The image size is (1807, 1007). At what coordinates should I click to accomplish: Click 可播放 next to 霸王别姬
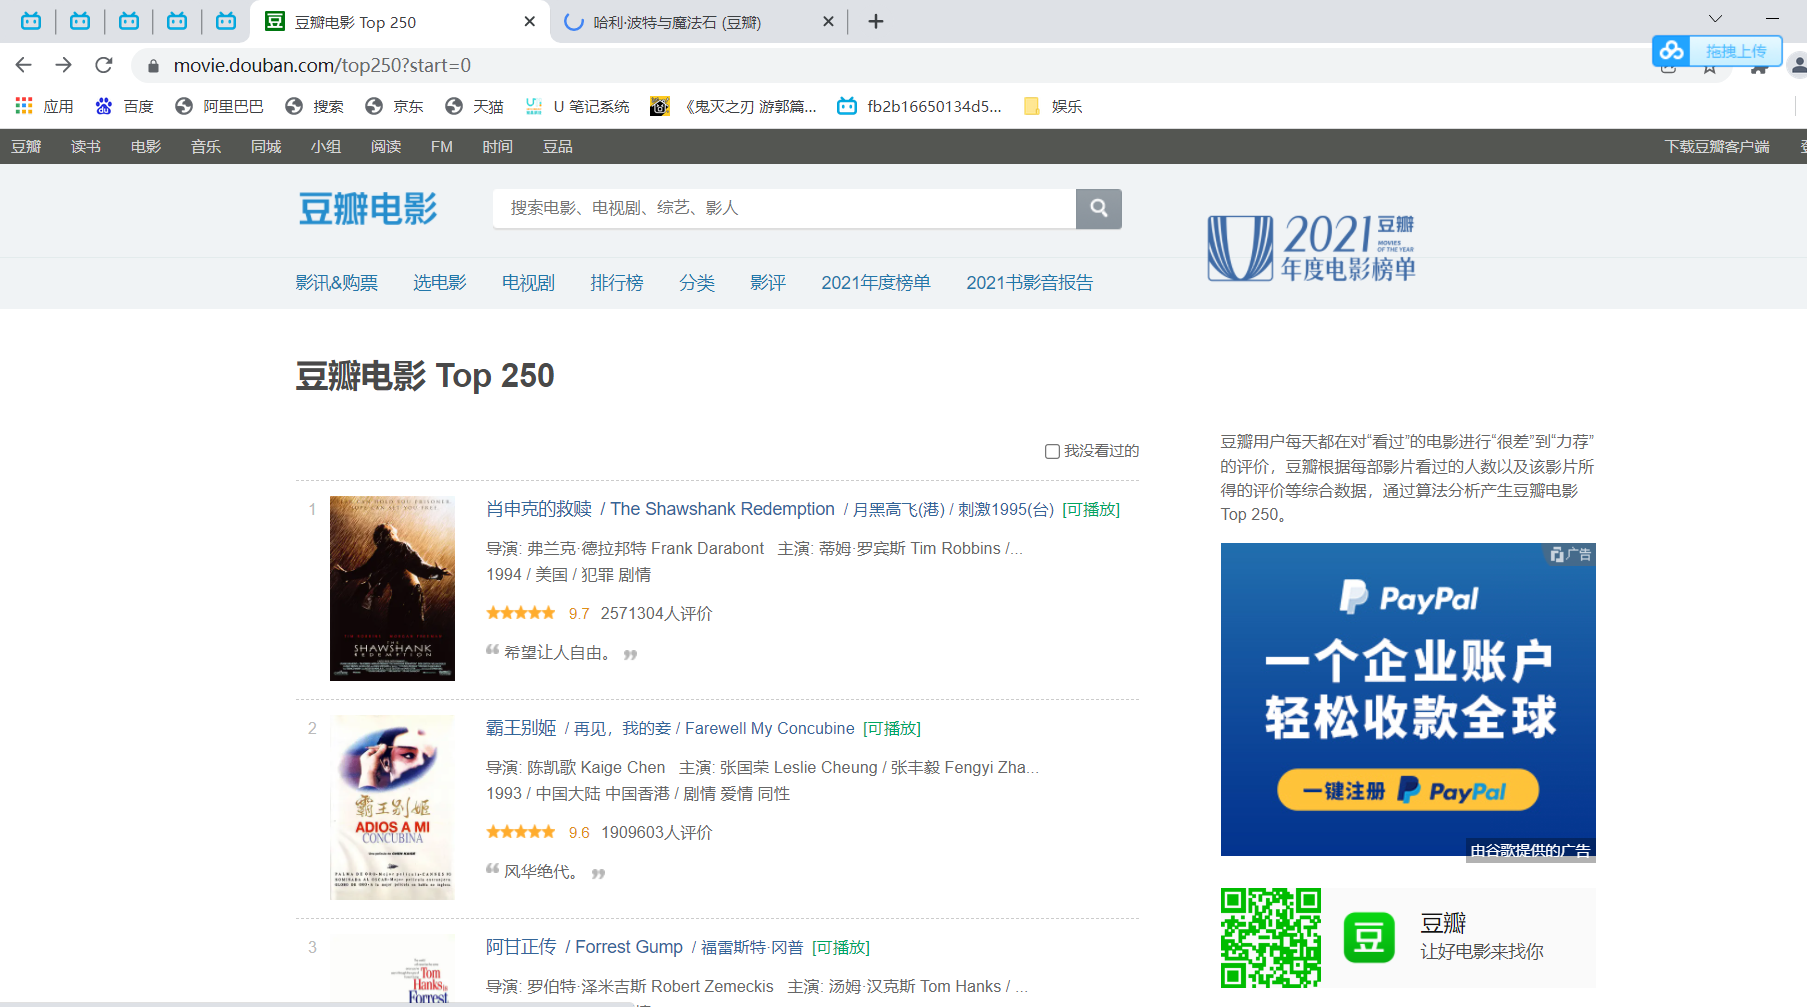click(892, 729)
